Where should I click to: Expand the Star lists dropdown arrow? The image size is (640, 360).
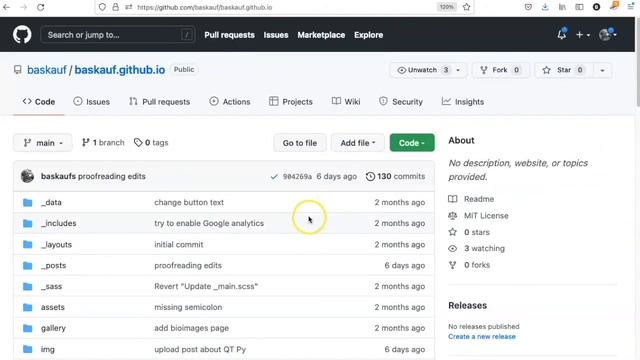click(602, 70)
